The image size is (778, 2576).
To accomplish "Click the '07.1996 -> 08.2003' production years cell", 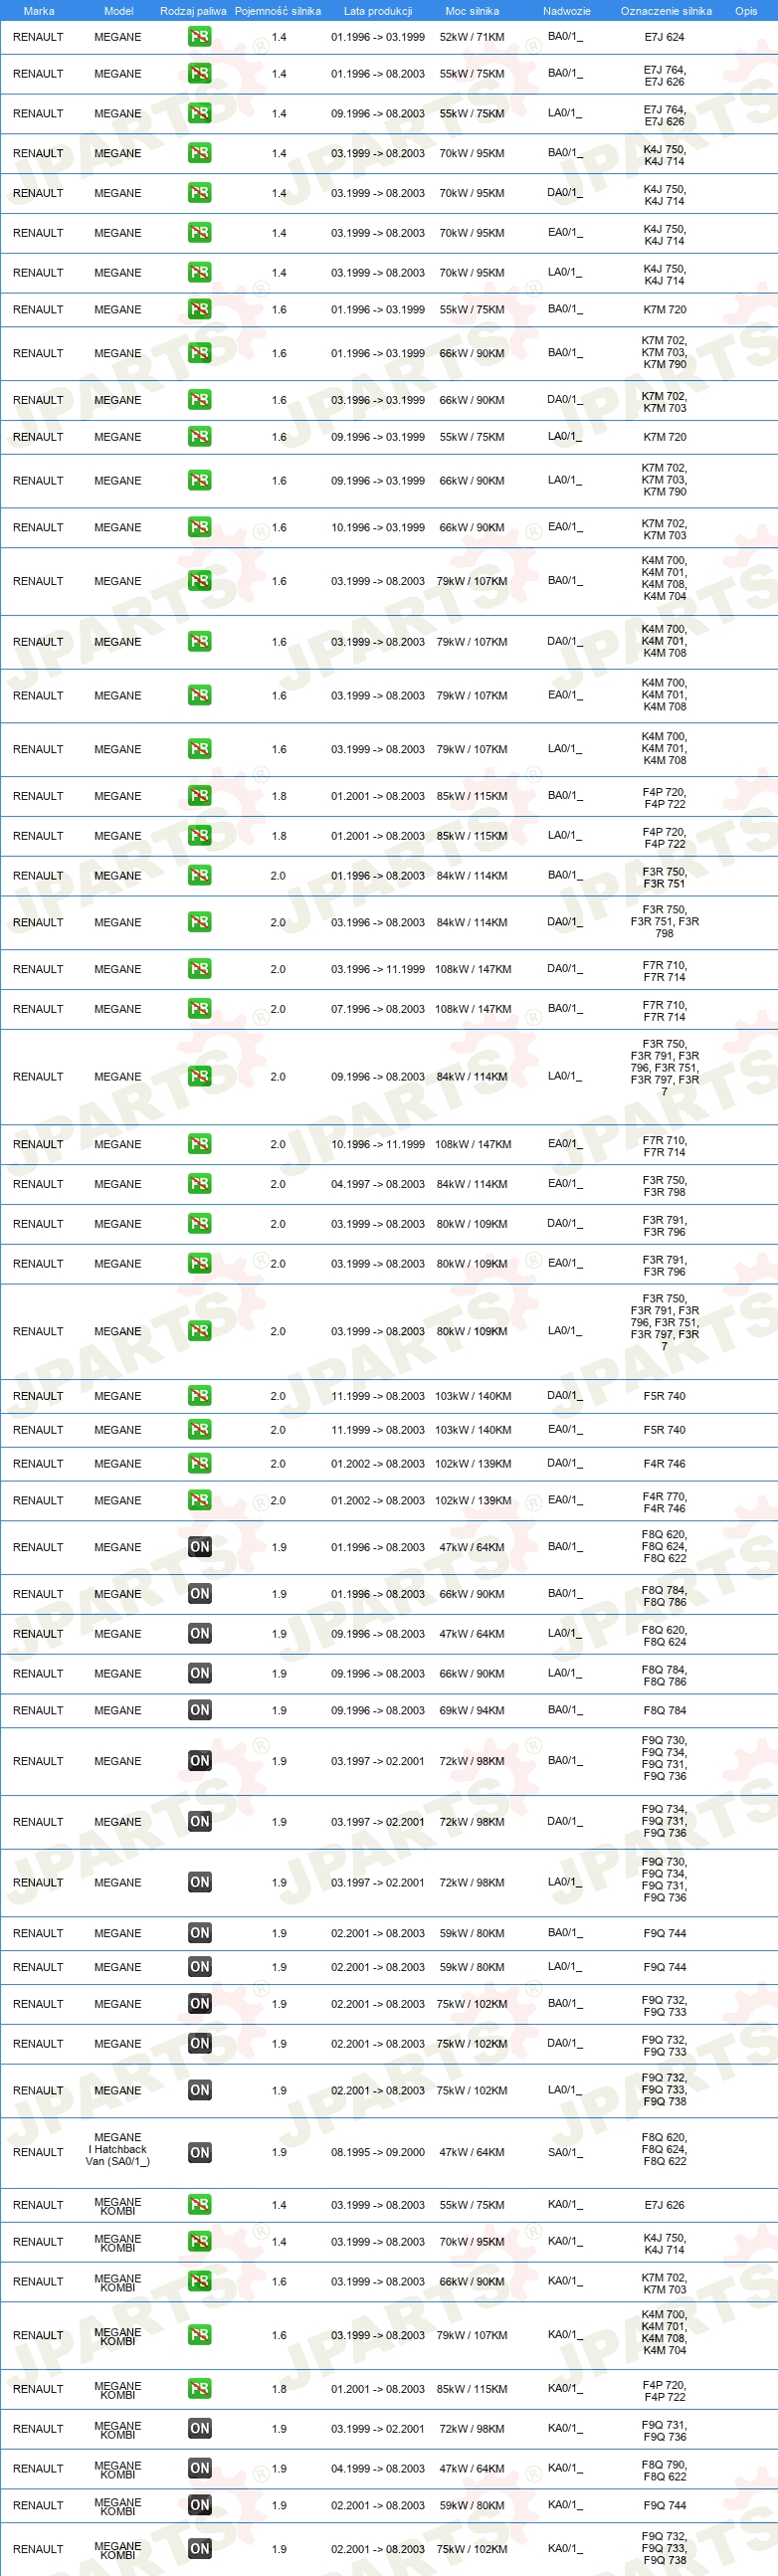I will coord(378,1009).
